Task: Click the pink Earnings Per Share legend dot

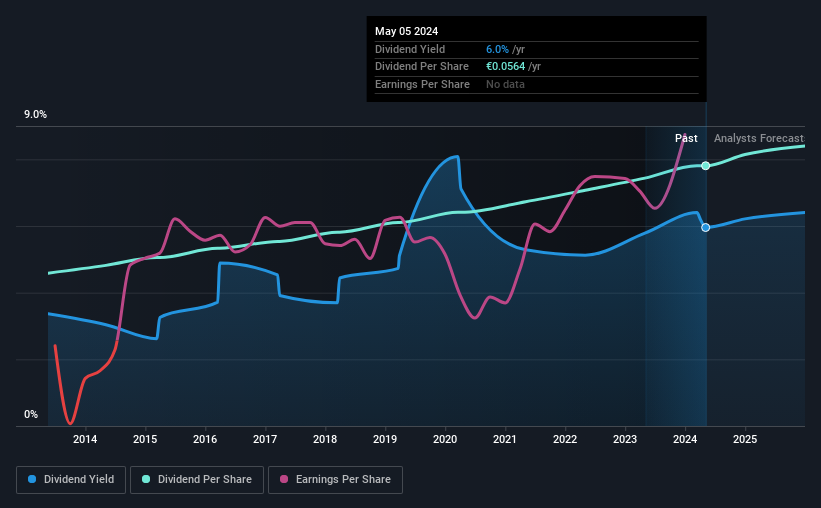Action: coord(284,479)
